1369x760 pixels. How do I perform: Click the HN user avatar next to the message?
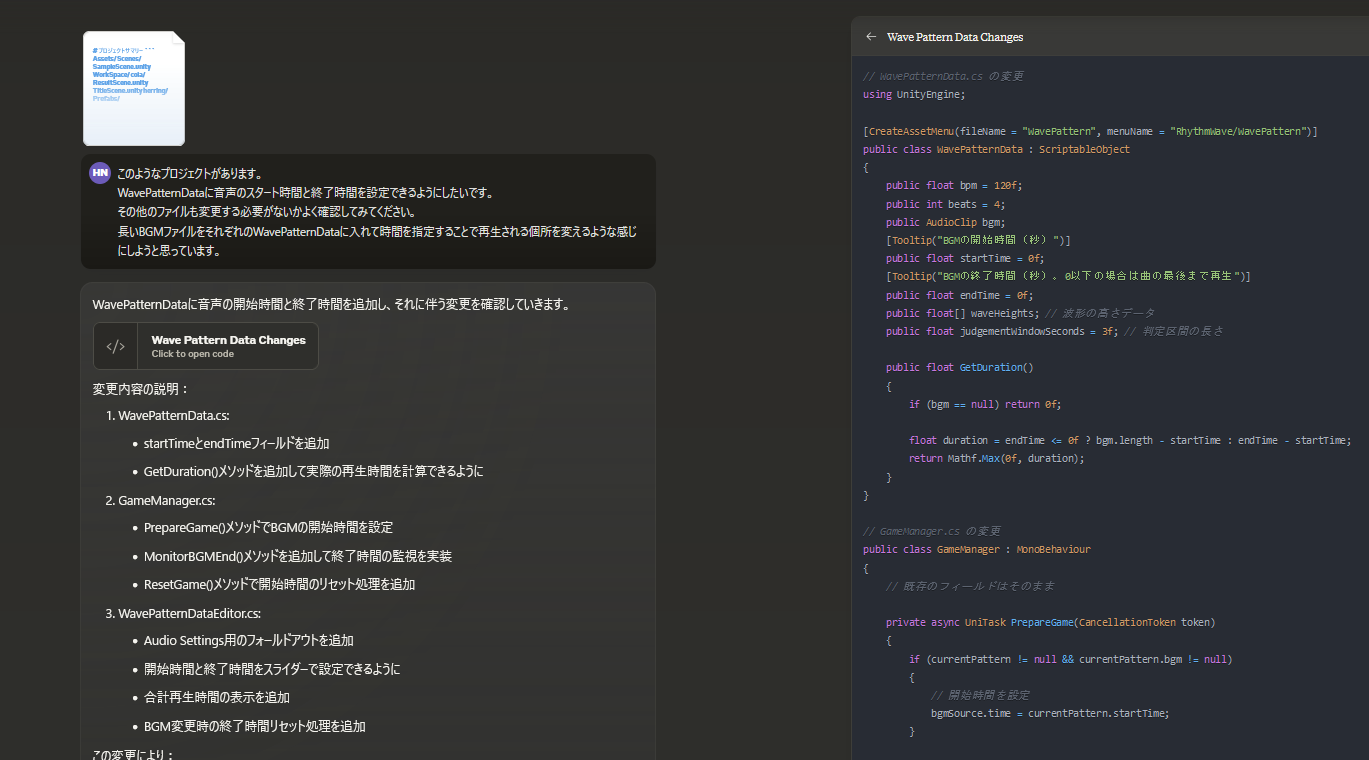coord(99,173)
